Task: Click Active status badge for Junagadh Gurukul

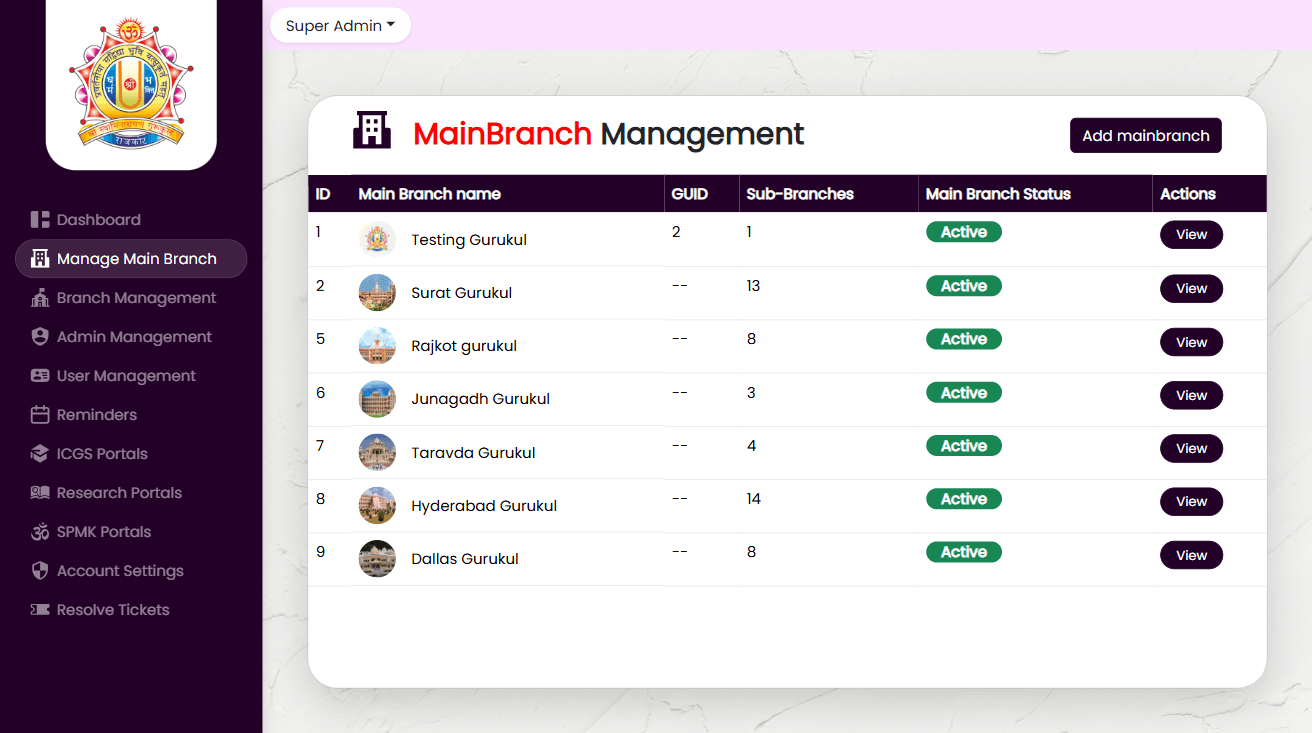Action: coord(963,393)
